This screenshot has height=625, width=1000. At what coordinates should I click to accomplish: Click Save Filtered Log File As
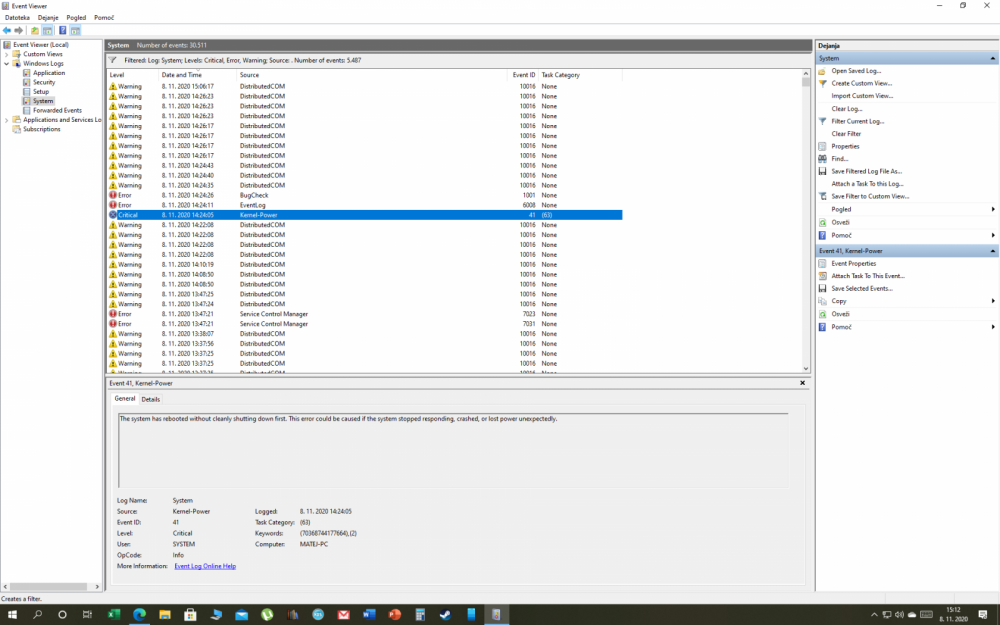[866, 171]
